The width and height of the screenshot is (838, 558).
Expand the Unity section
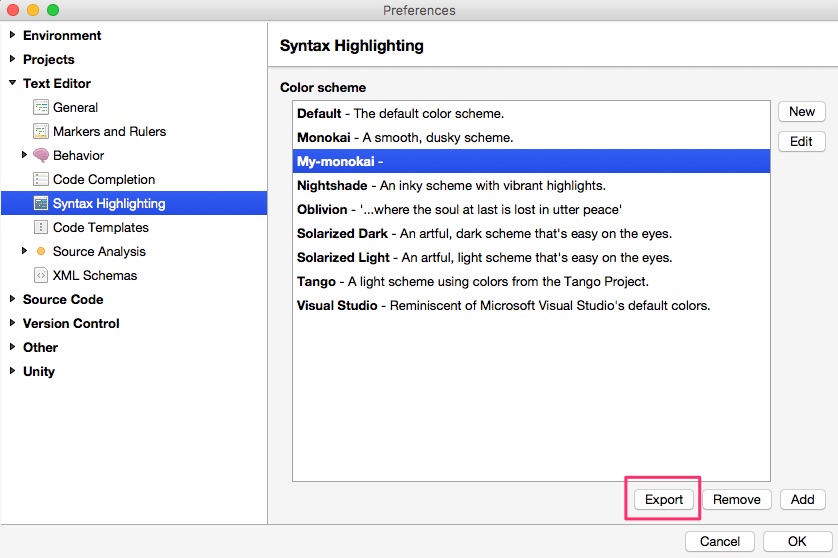pos(12,371)
